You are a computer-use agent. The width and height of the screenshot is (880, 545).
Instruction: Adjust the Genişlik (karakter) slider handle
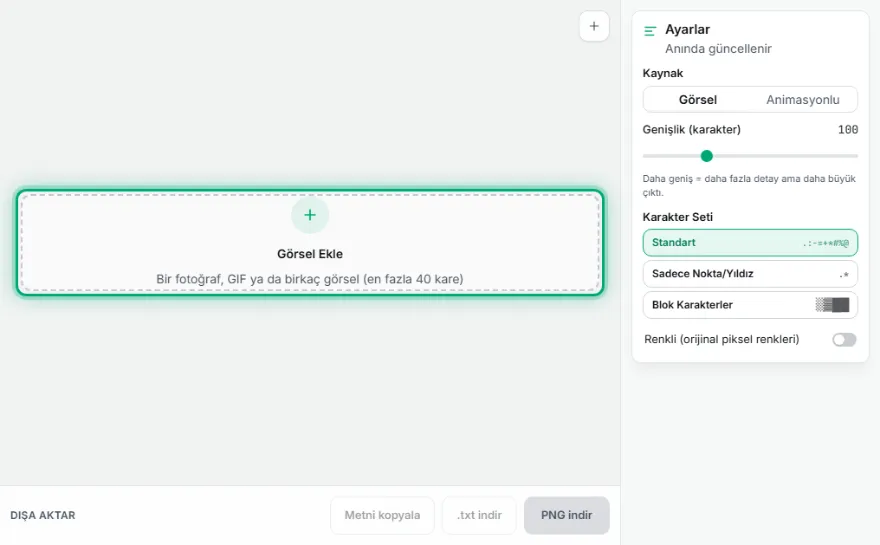tap(707, 156)
